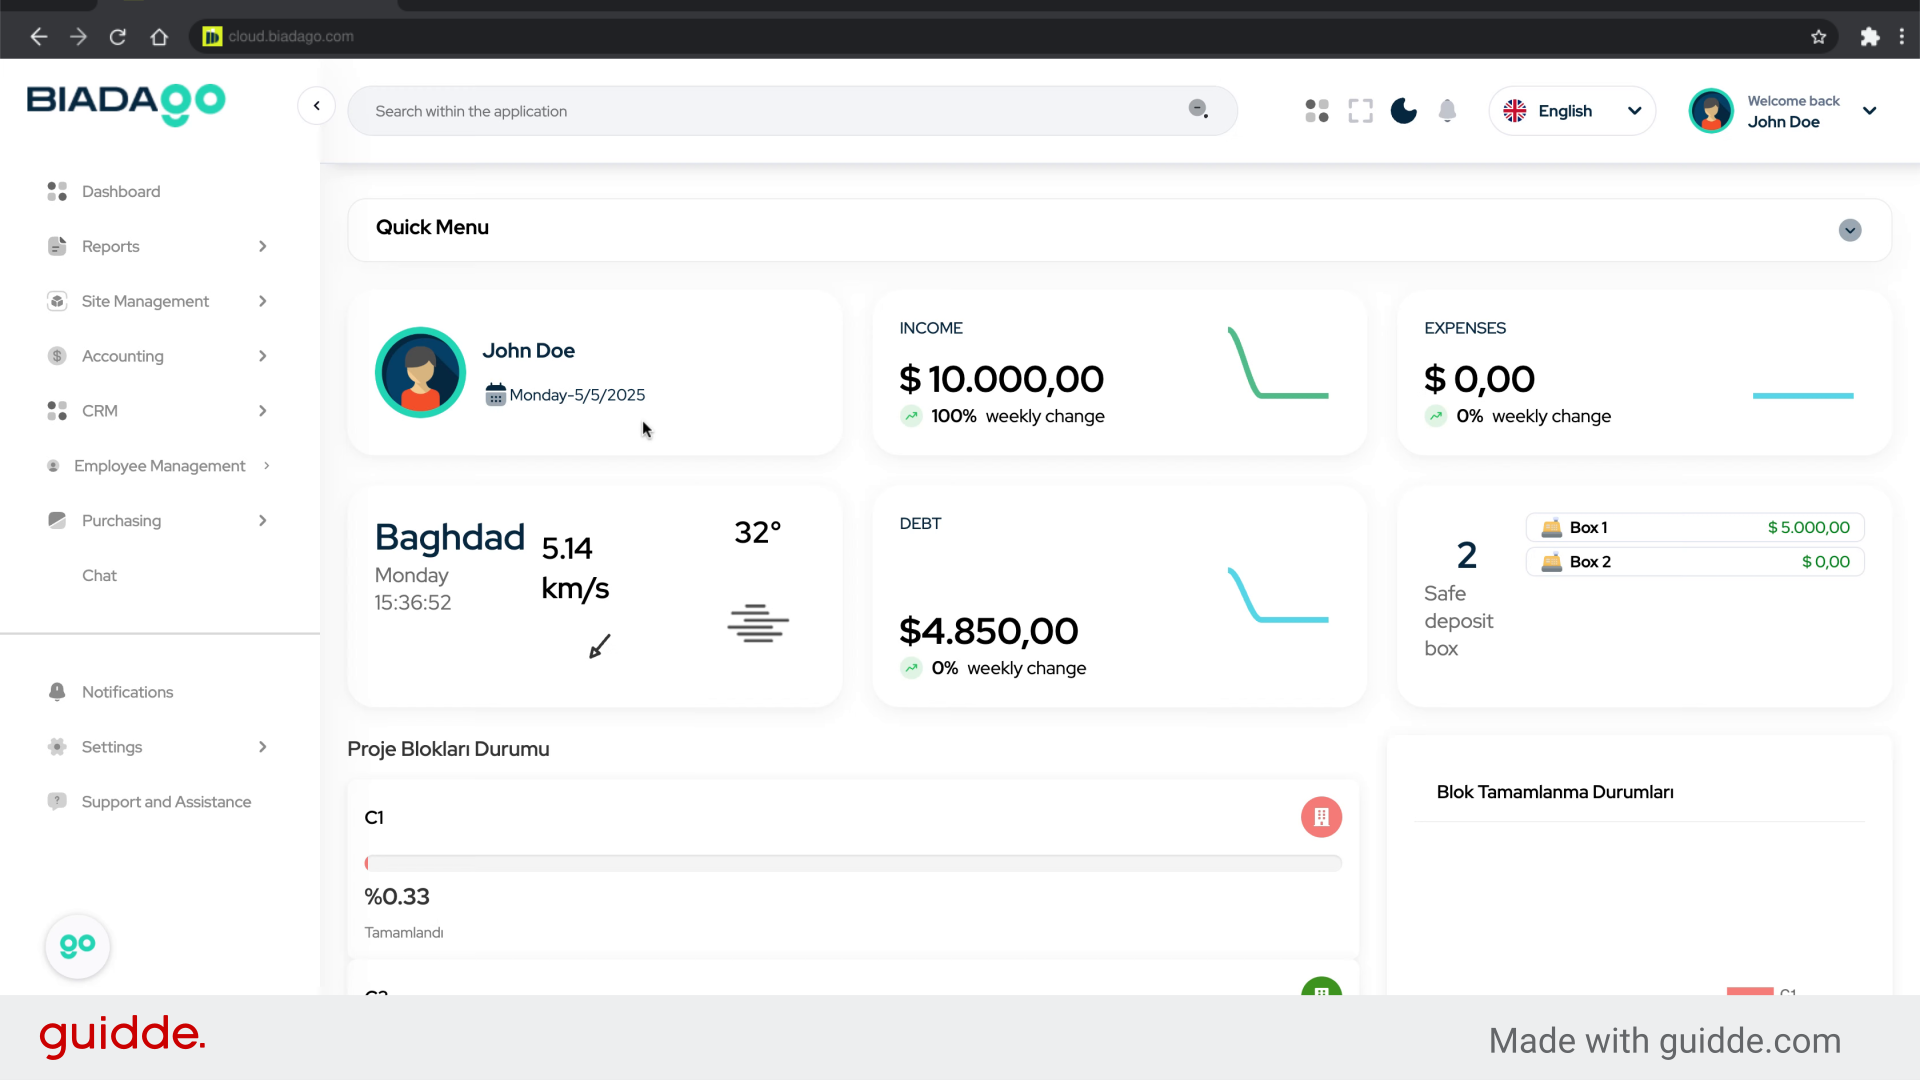
Task: Open the English language dropdown
Action: pos(1572,111)
